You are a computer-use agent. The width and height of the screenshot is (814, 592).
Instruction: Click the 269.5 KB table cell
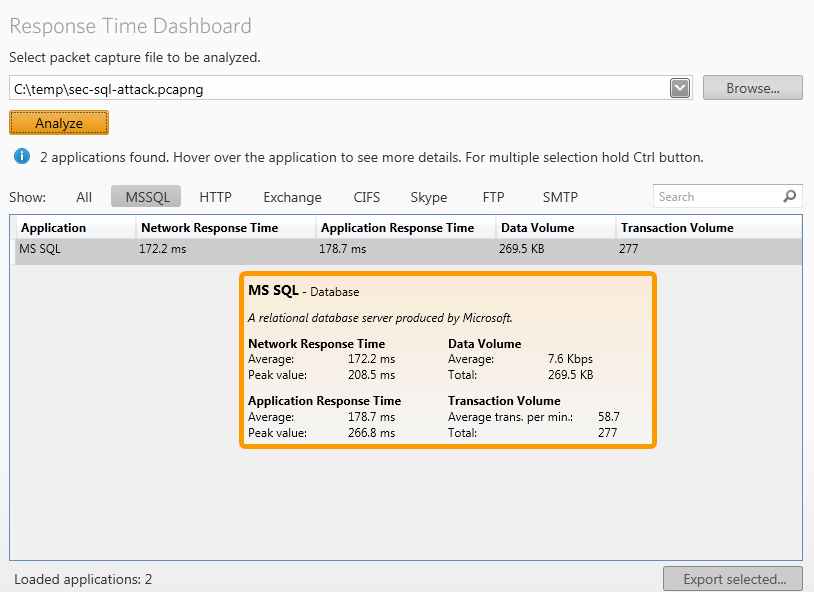[x=521, y=249]
